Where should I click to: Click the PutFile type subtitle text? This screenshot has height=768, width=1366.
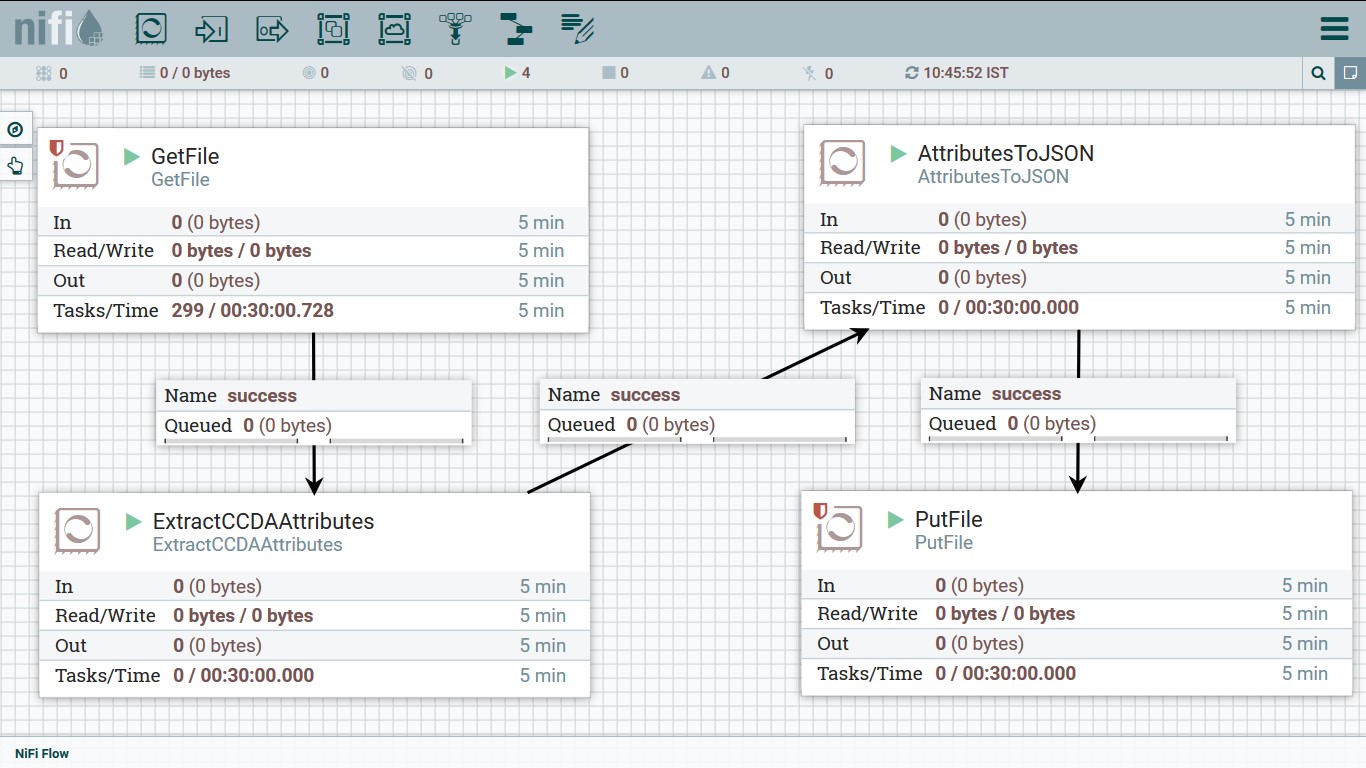[x=944, y=543]
